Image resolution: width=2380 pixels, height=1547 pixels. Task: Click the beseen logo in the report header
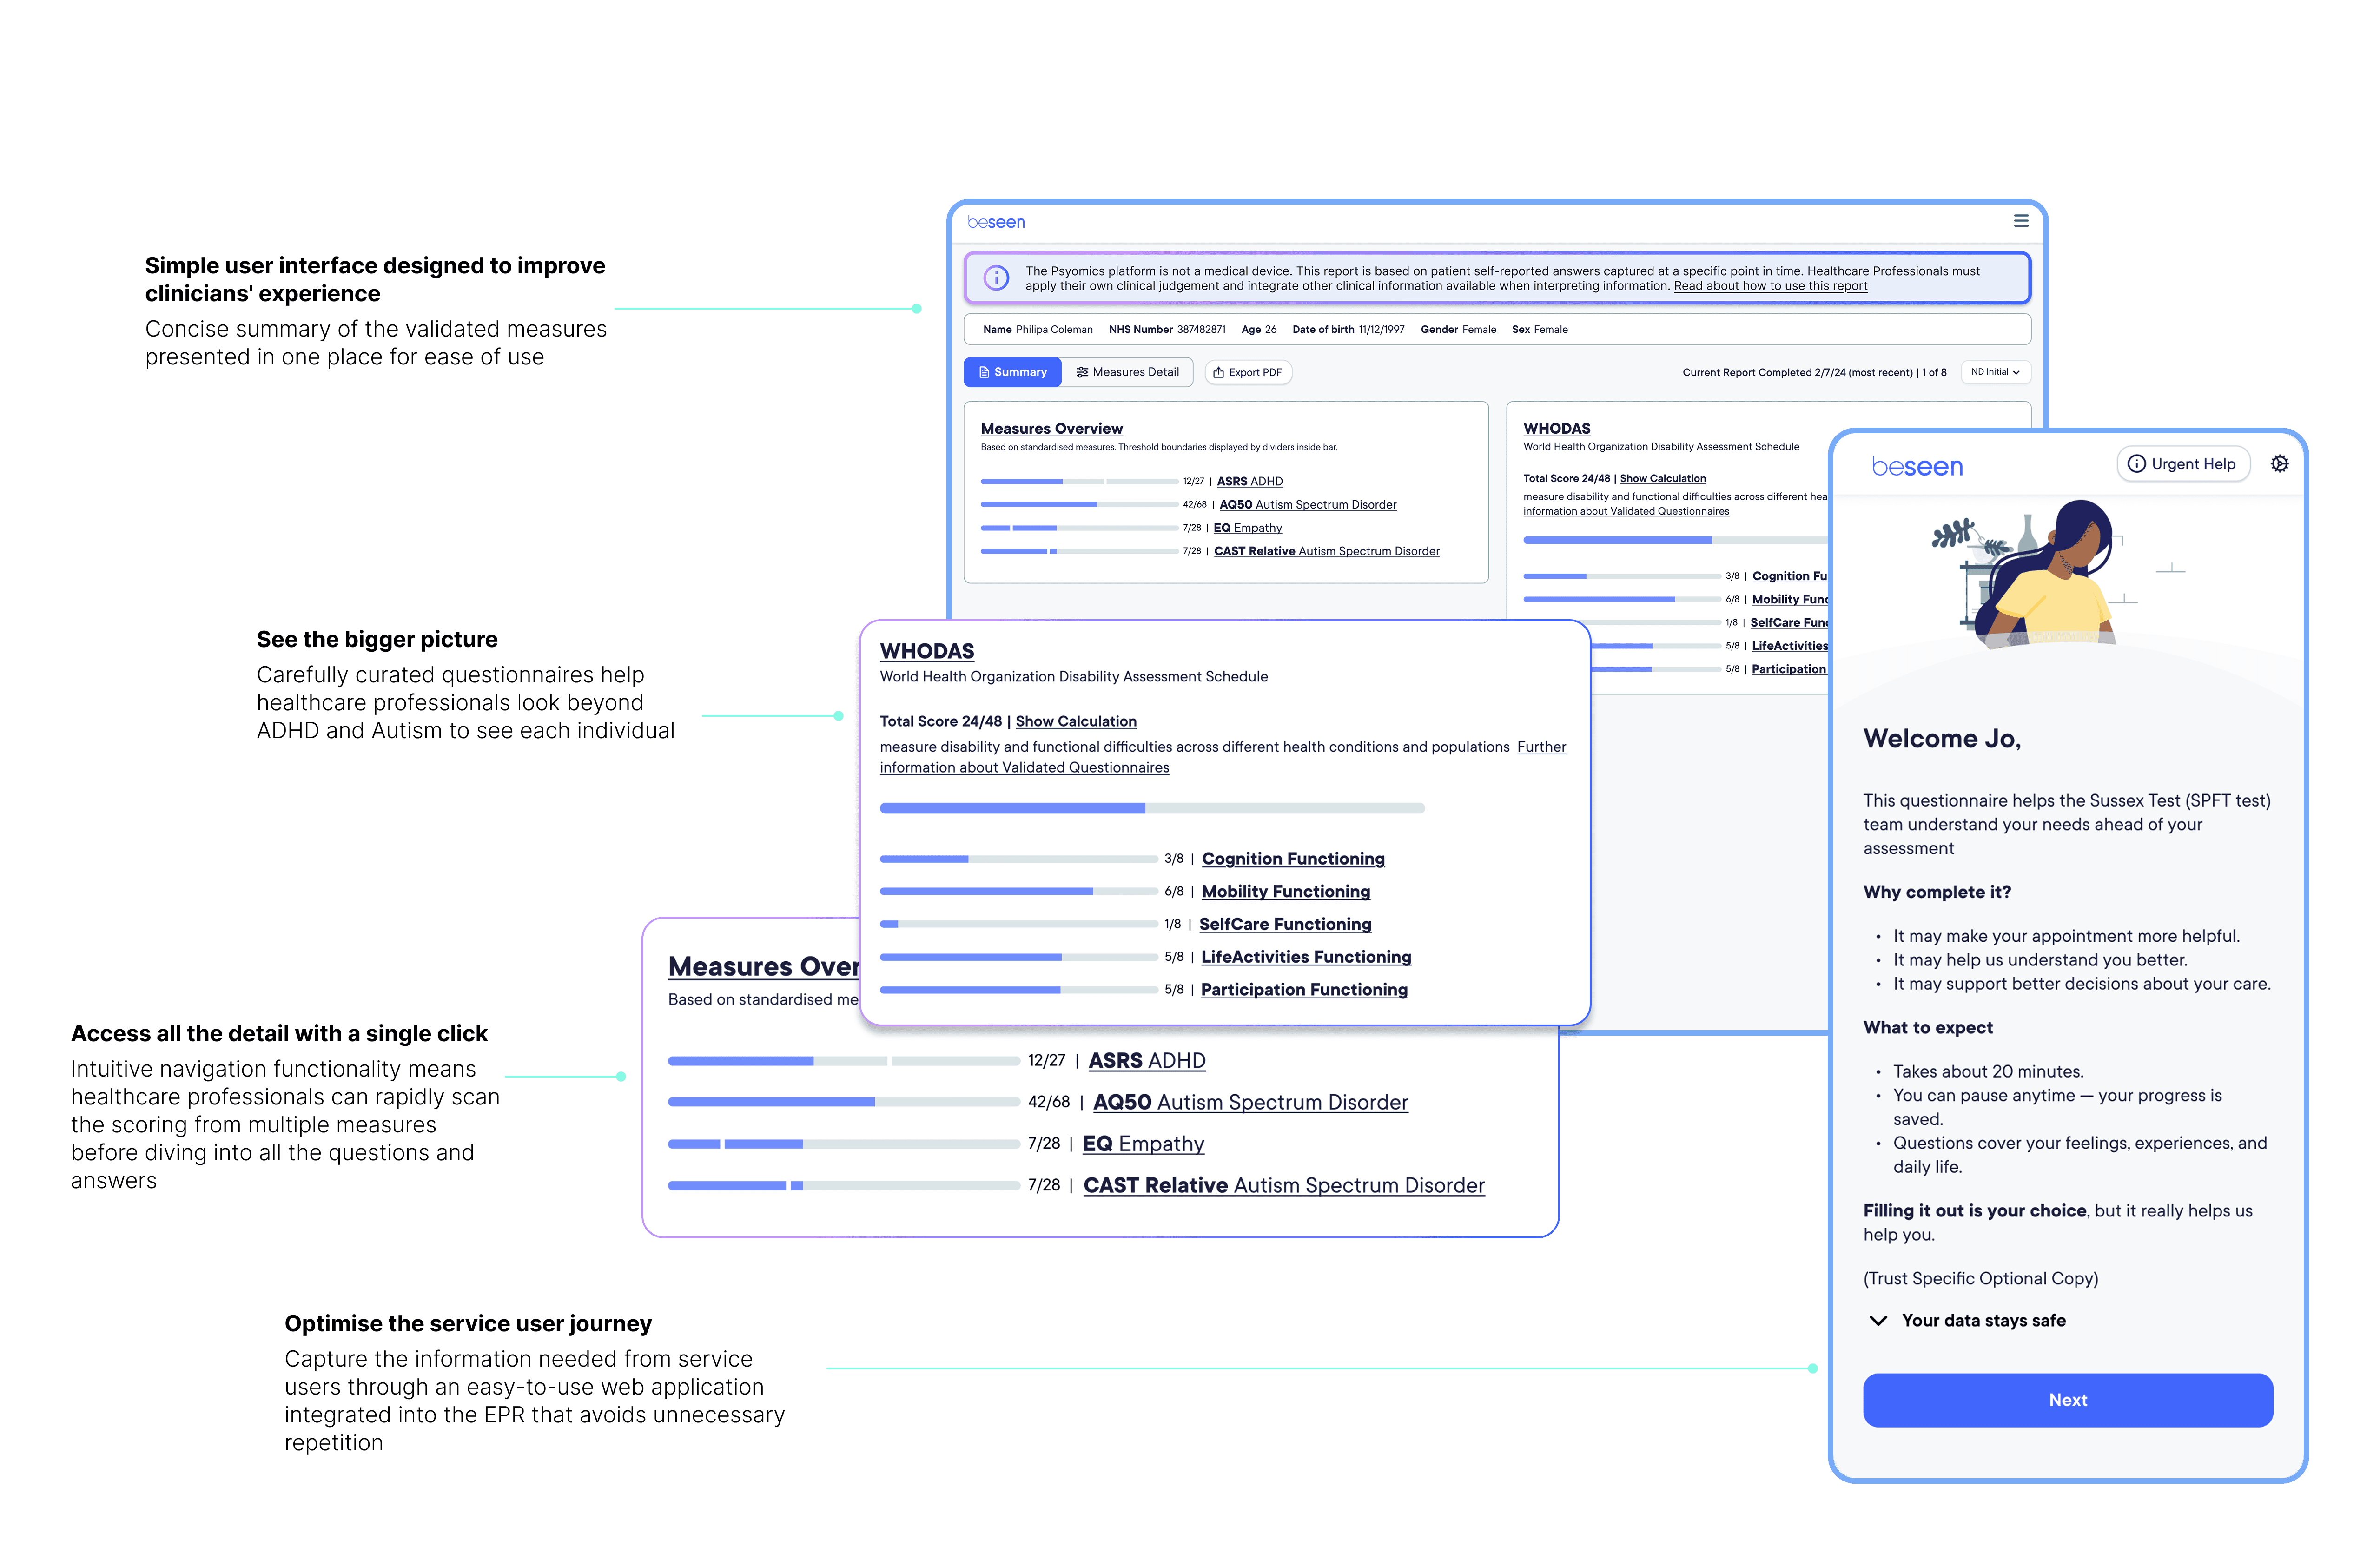point(996,222)
